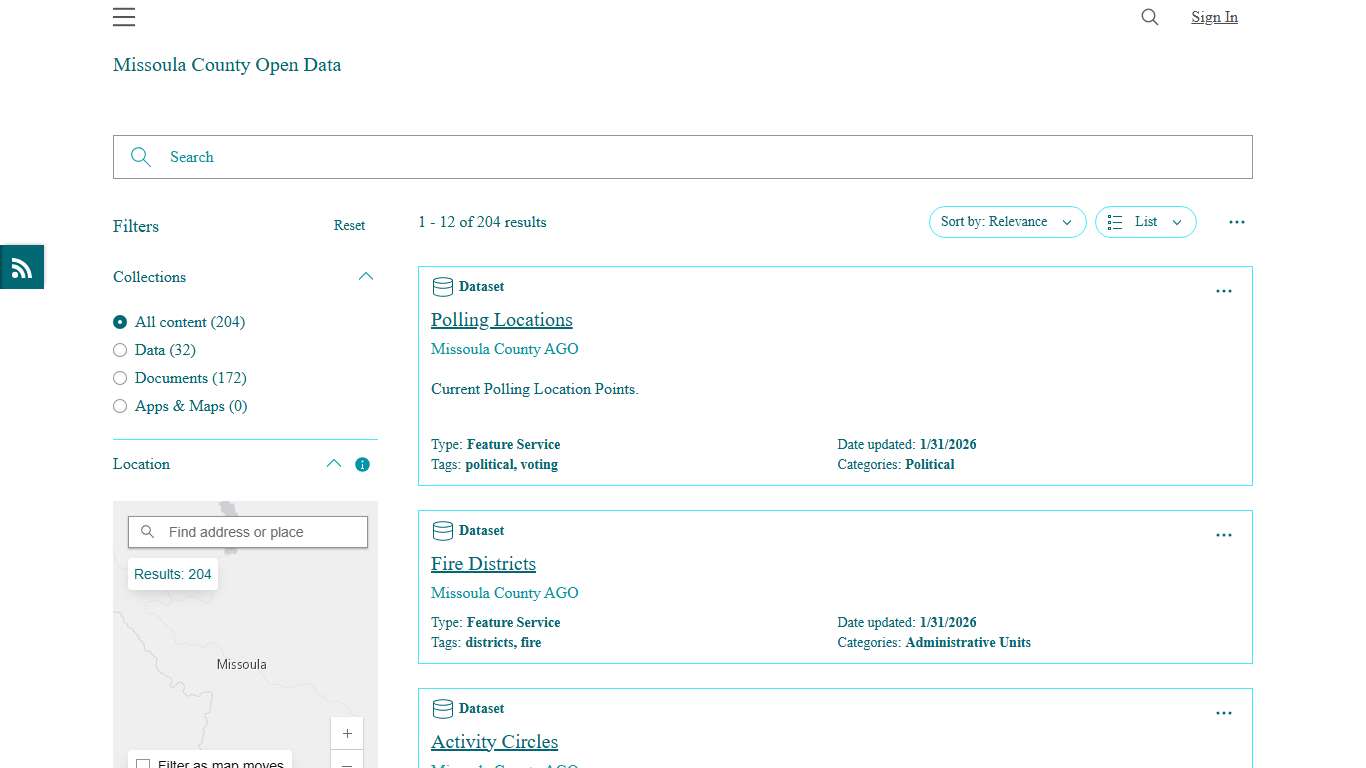Open the results overflow ellipsis menu

[1237, 222]
